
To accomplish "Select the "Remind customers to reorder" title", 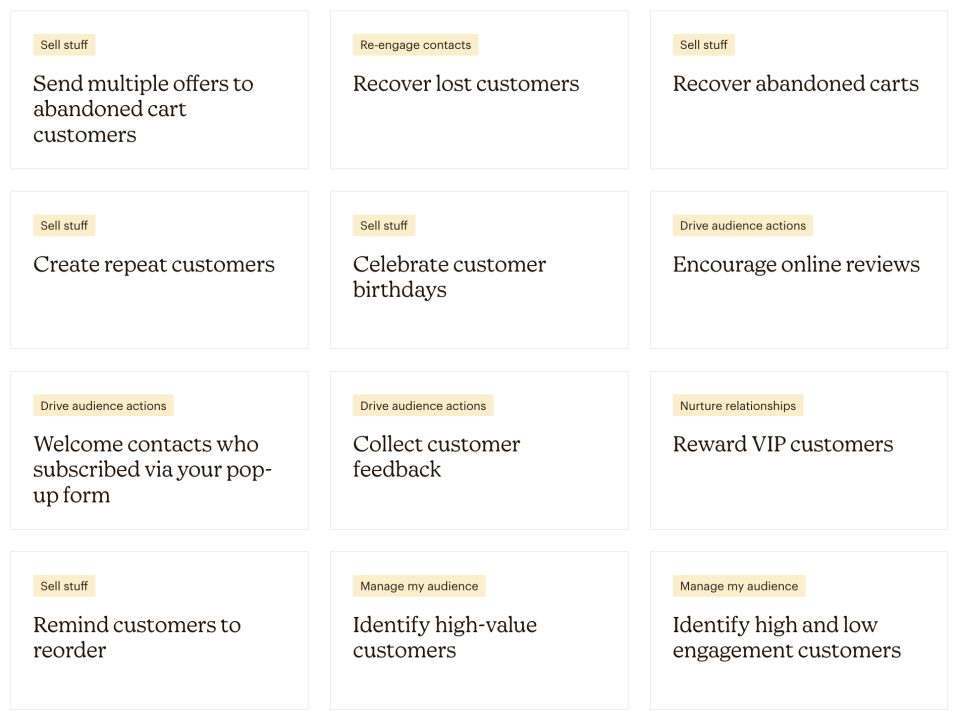I will tap(137, 637).
